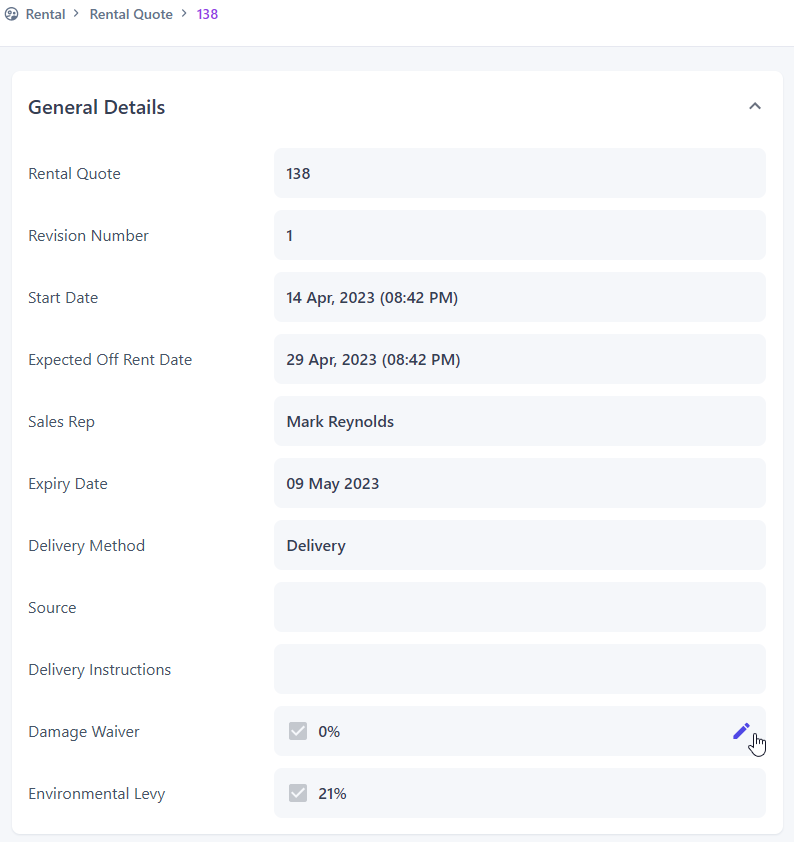Click breadcrumb item 138
The width and height of the screenshot is (794, 842).
[x=207, y=15]
